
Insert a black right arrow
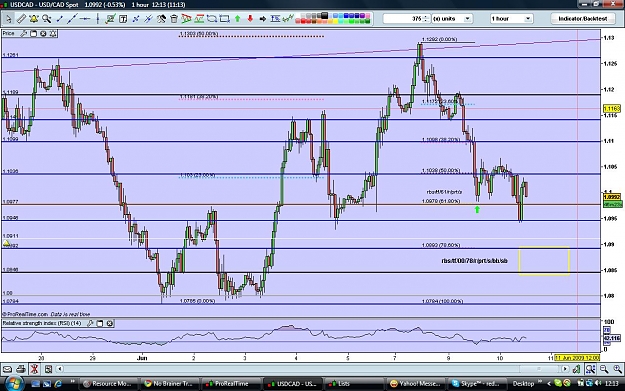point(263,19)
